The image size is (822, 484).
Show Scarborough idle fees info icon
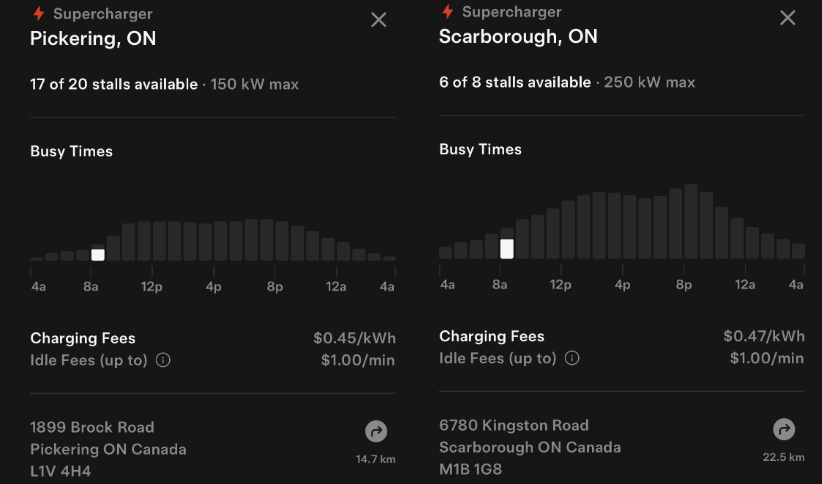(x=572, y=358)
